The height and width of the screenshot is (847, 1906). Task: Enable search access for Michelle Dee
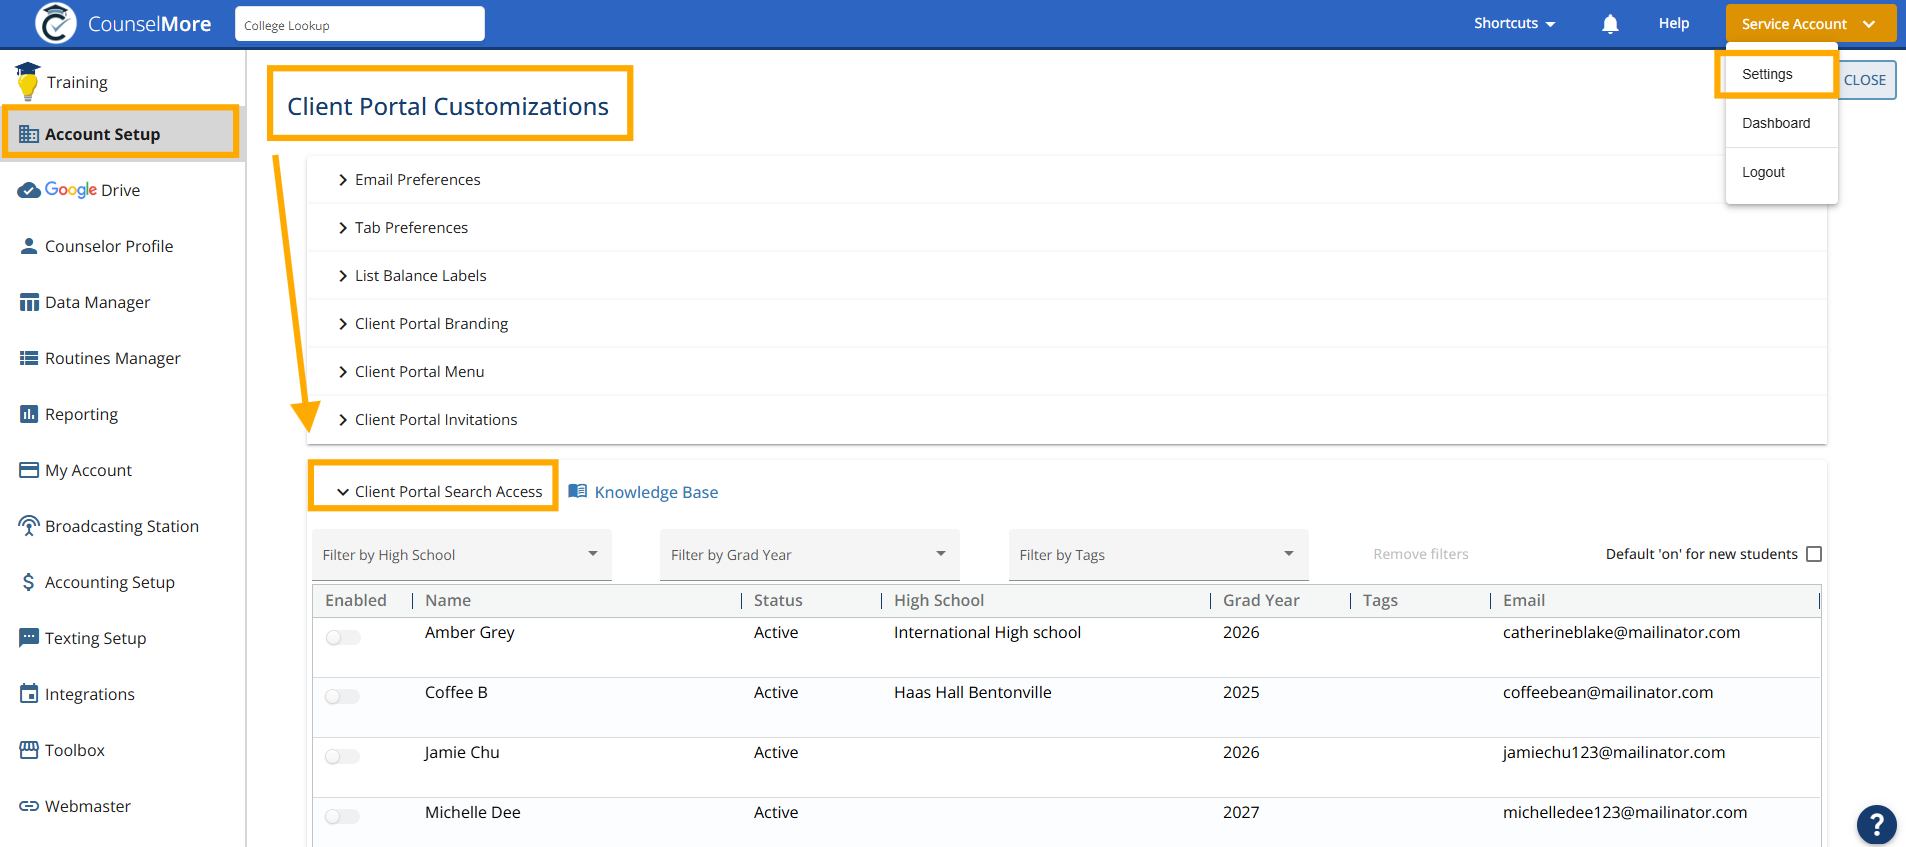pyautogui.click(x=342, y=817)
